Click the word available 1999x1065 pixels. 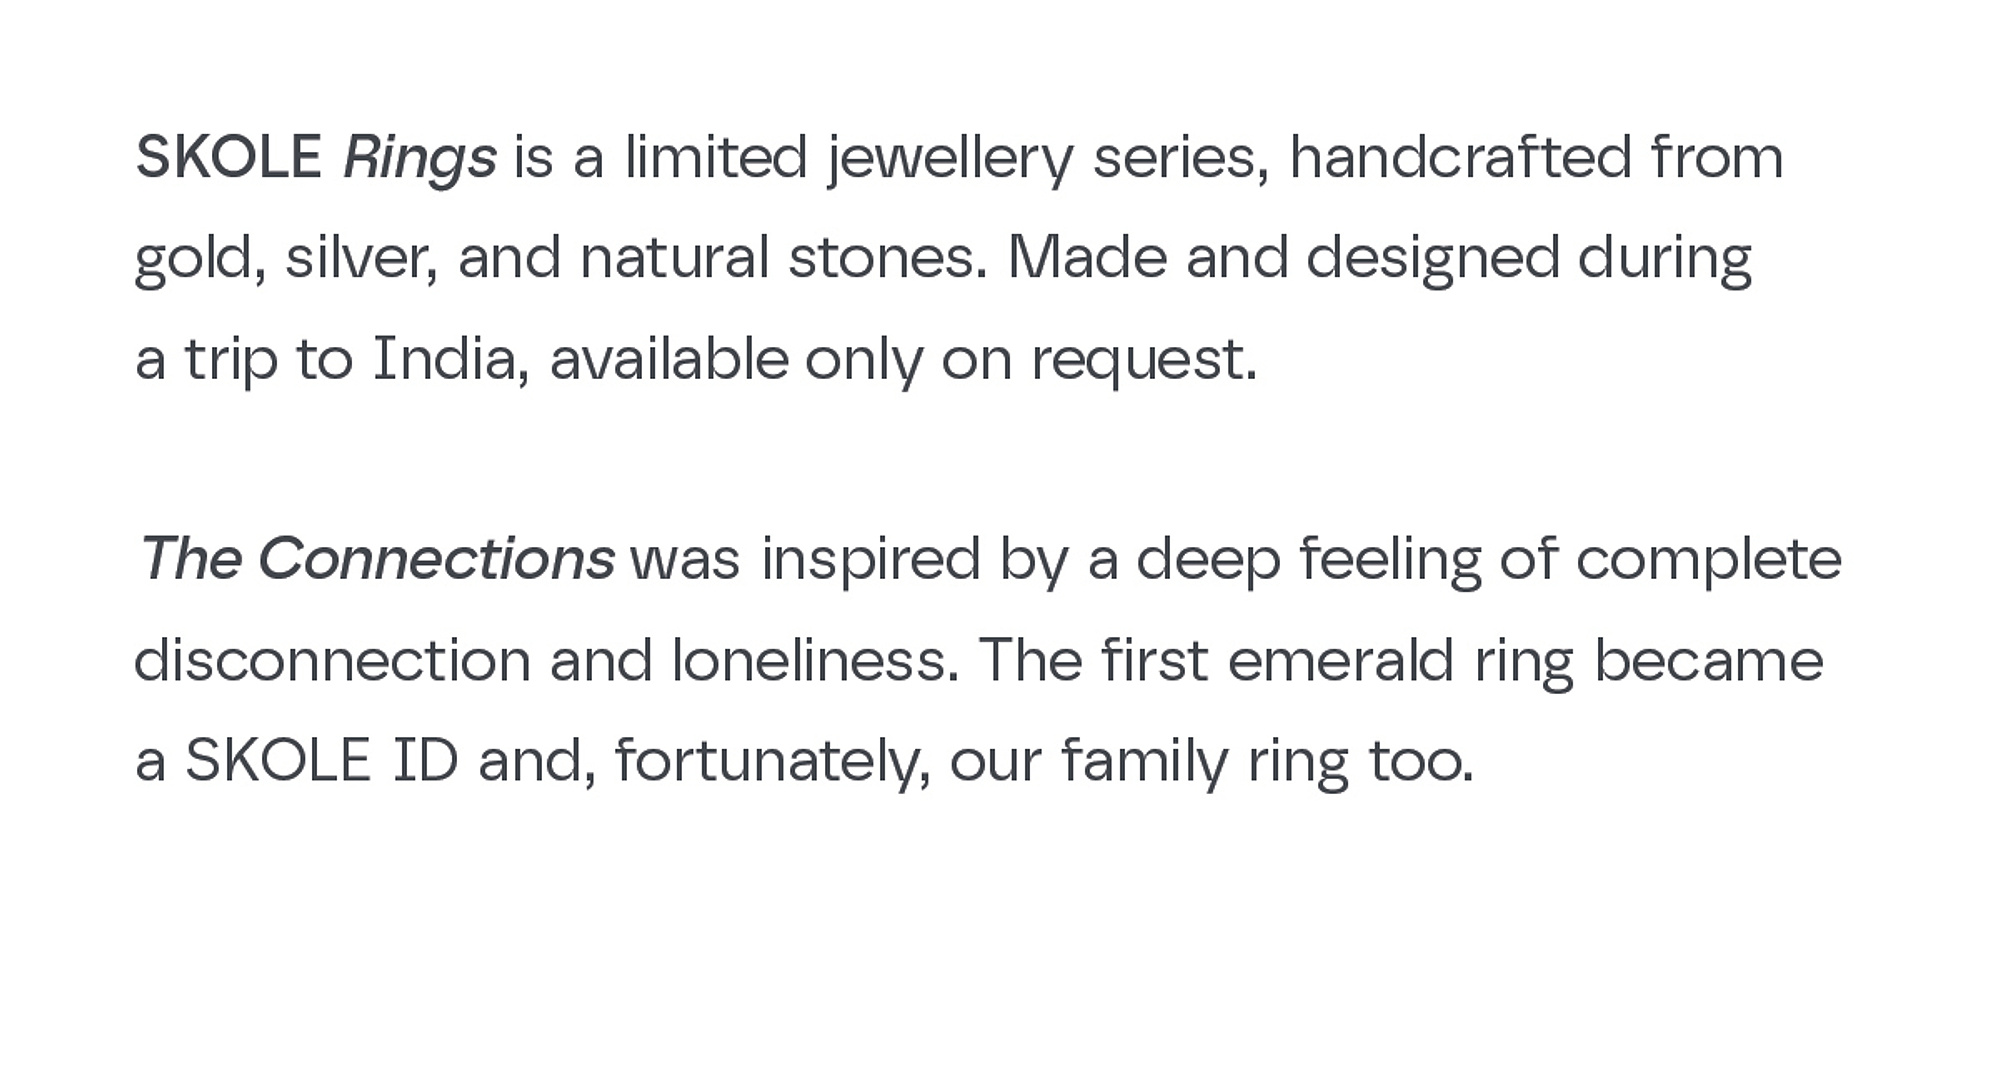tap(669, 359)
